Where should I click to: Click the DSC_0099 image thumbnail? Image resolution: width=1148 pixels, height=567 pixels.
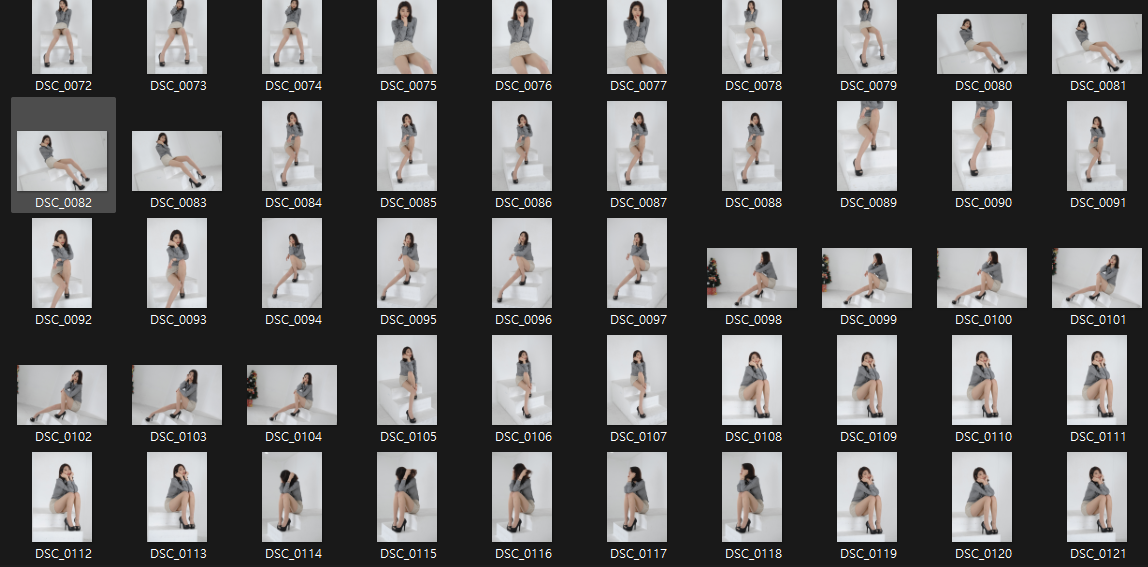pyautogui.click(x=867, y=278)
